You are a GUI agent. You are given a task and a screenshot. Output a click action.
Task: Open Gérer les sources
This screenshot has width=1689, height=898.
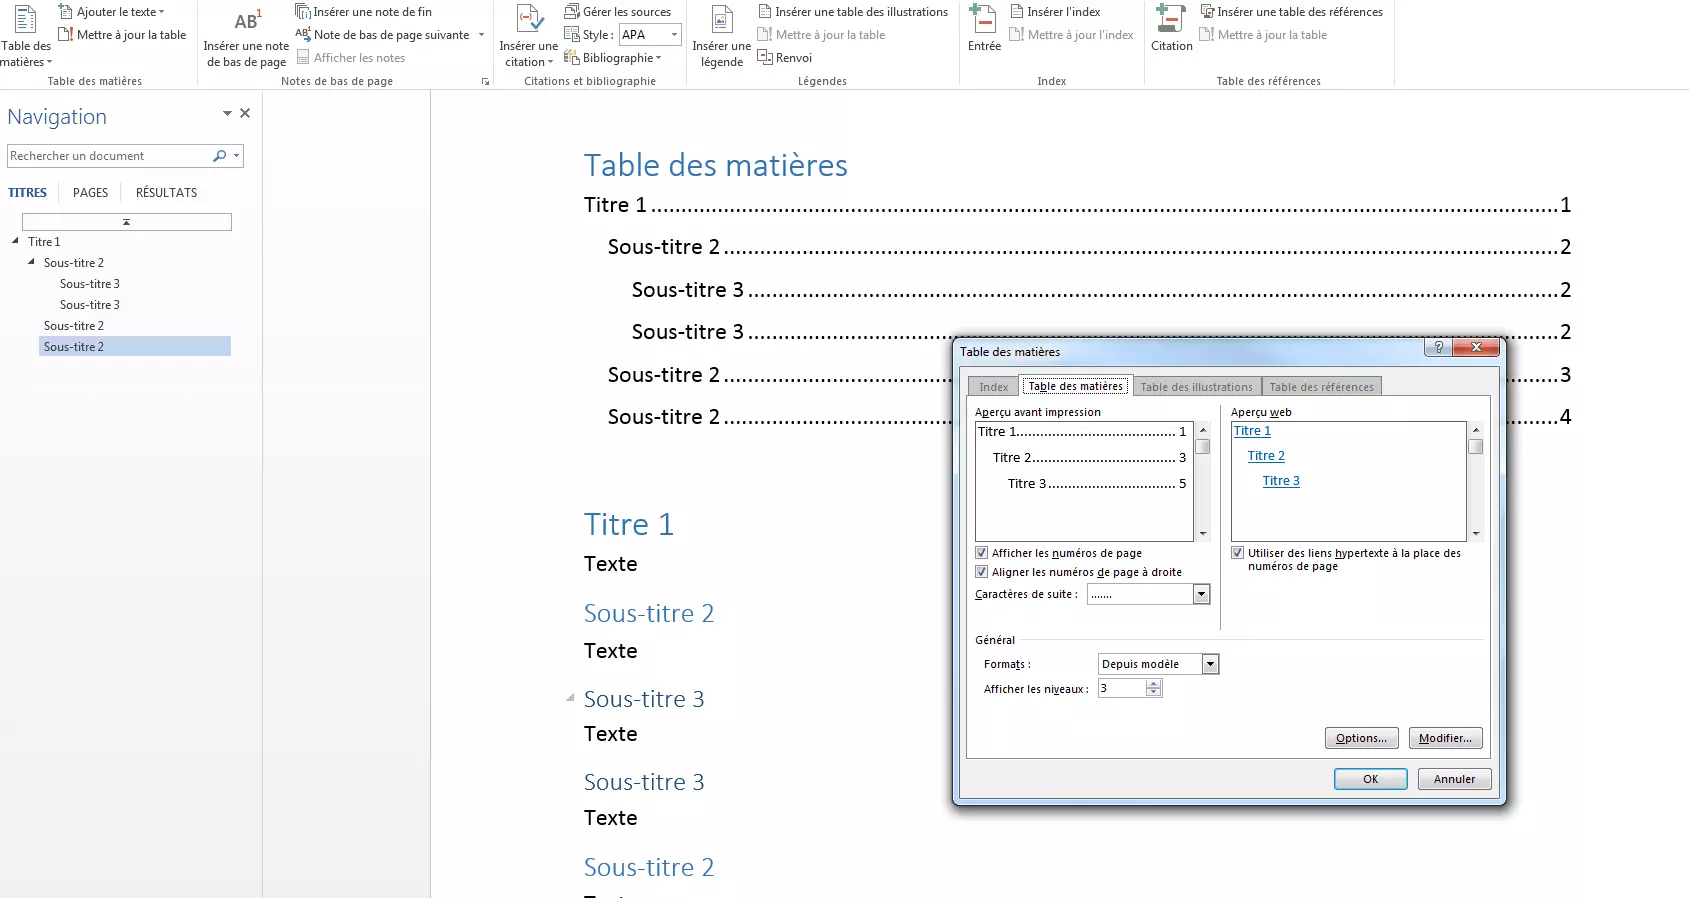pos(618,12)
